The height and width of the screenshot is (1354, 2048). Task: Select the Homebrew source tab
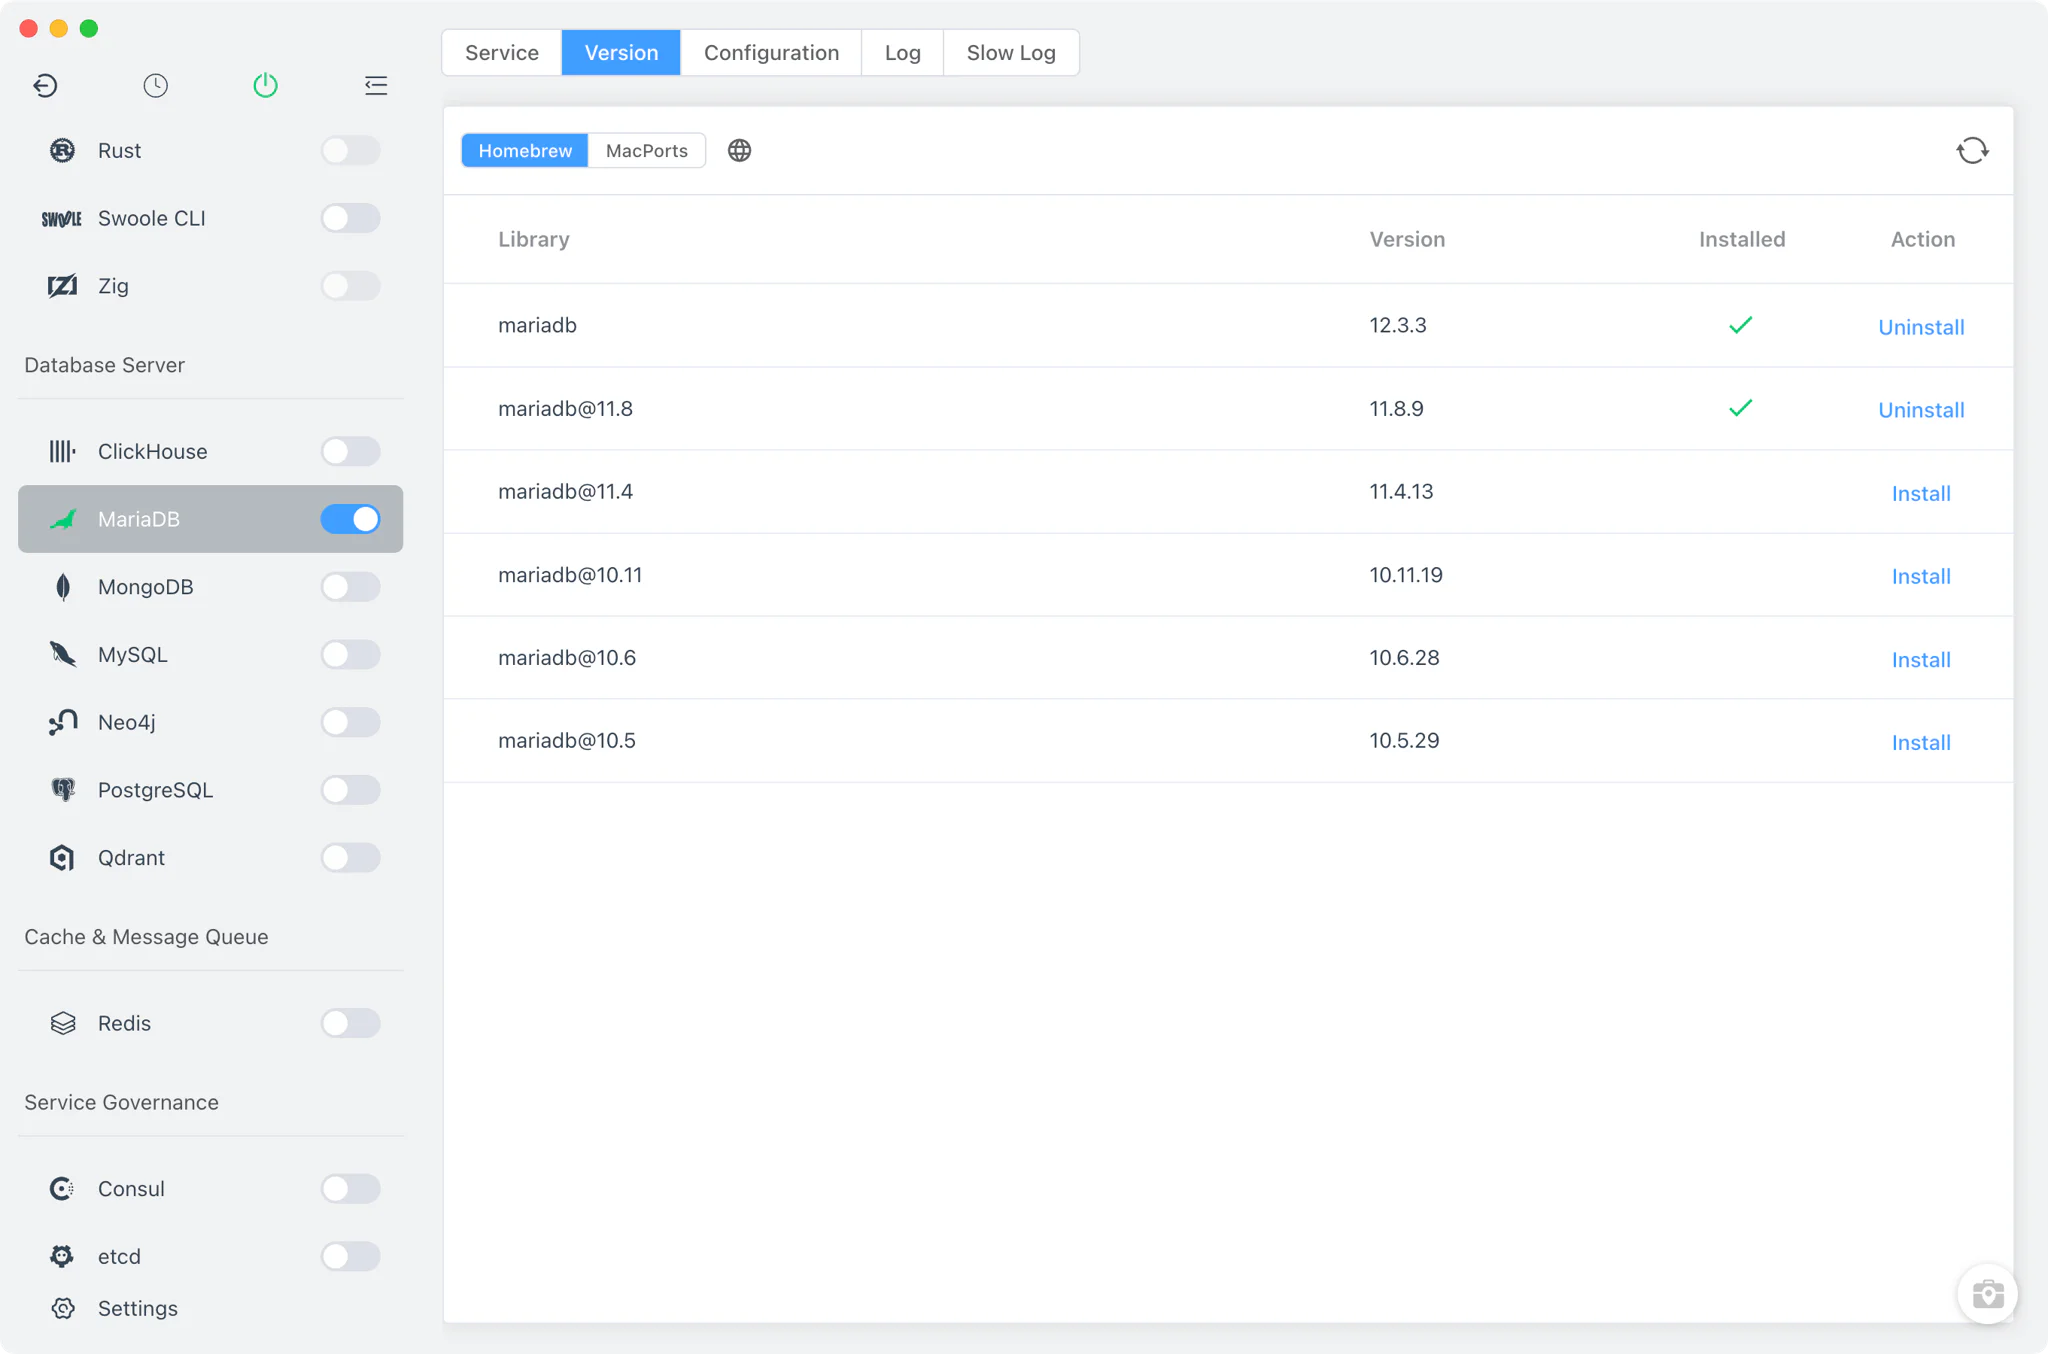click(525, 150)
